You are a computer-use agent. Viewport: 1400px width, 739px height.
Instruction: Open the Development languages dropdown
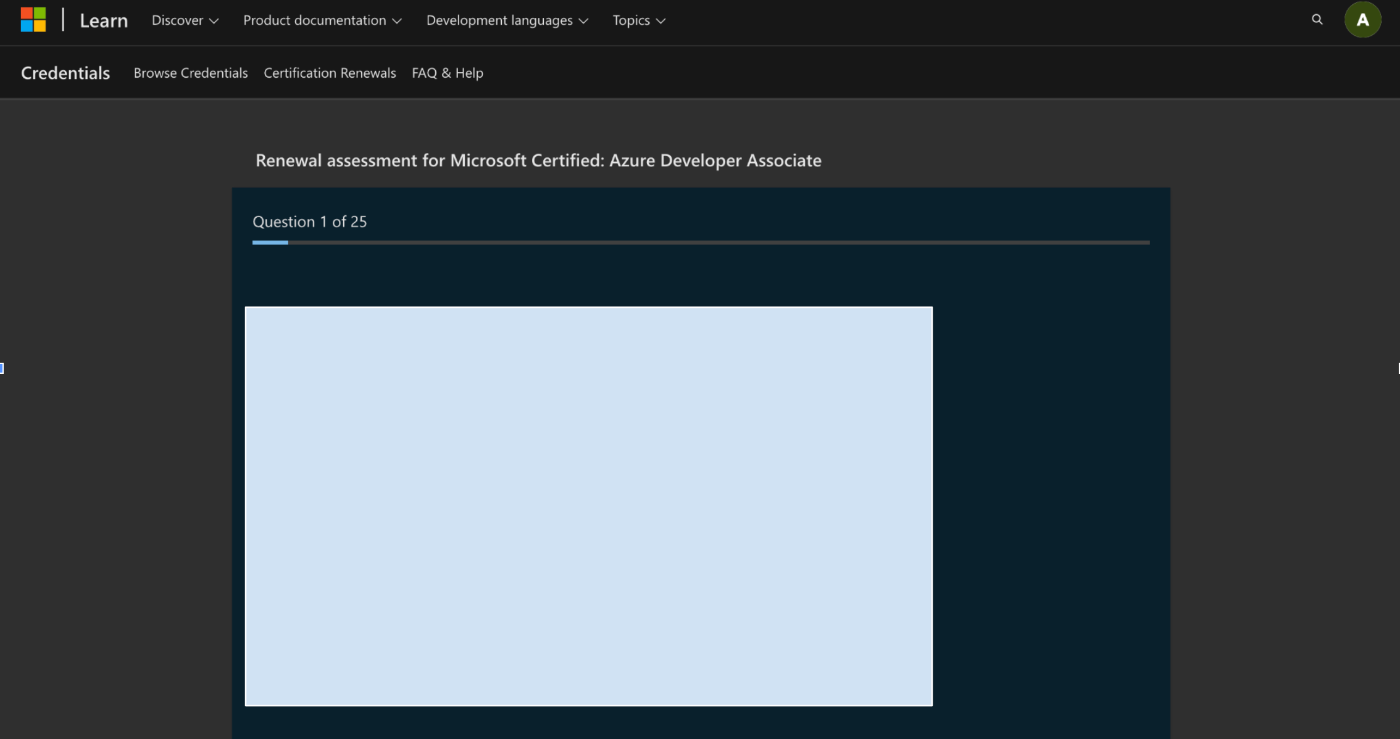click(x=507, y=20)
